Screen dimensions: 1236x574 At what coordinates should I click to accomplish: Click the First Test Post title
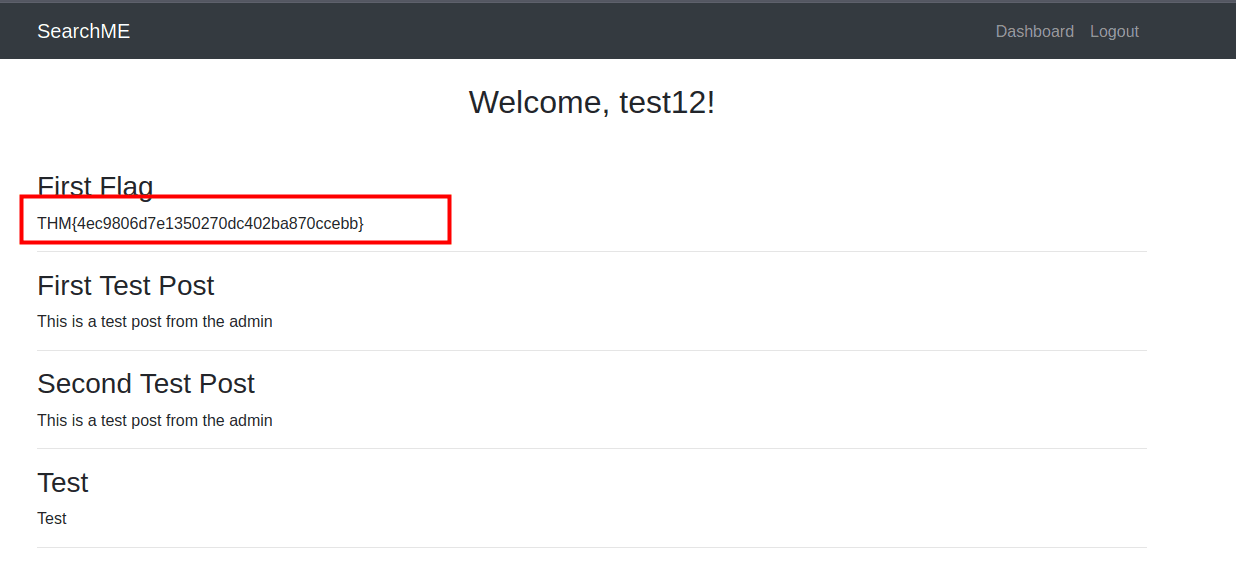click(125, 285)
